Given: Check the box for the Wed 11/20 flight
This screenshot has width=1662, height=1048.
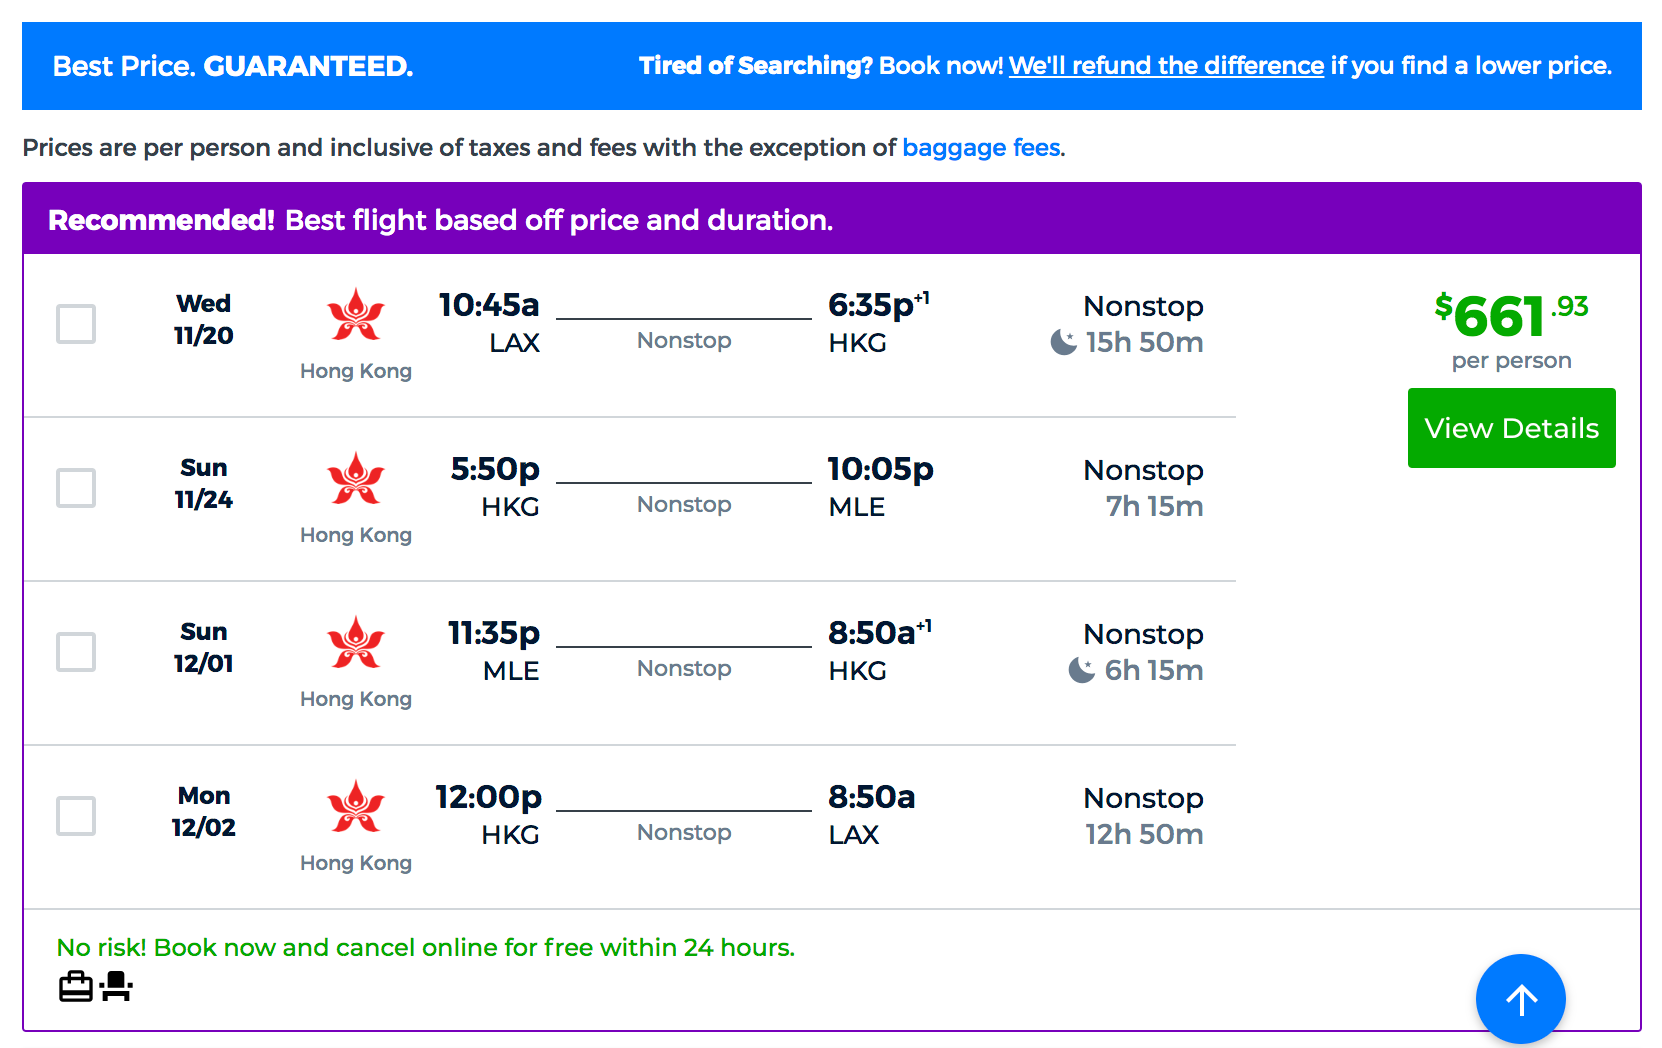Looking at the screenshot, I should (76, 324).
